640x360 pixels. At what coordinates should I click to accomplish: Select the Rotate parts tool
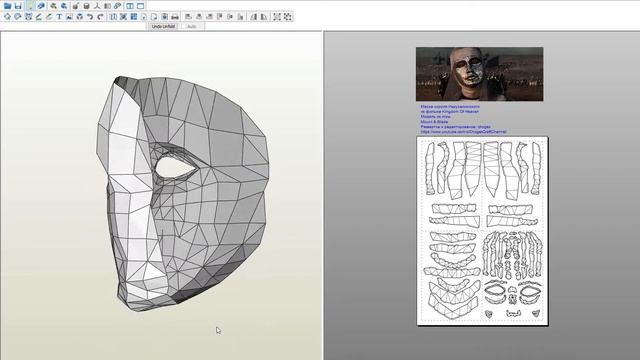[18, 17]
